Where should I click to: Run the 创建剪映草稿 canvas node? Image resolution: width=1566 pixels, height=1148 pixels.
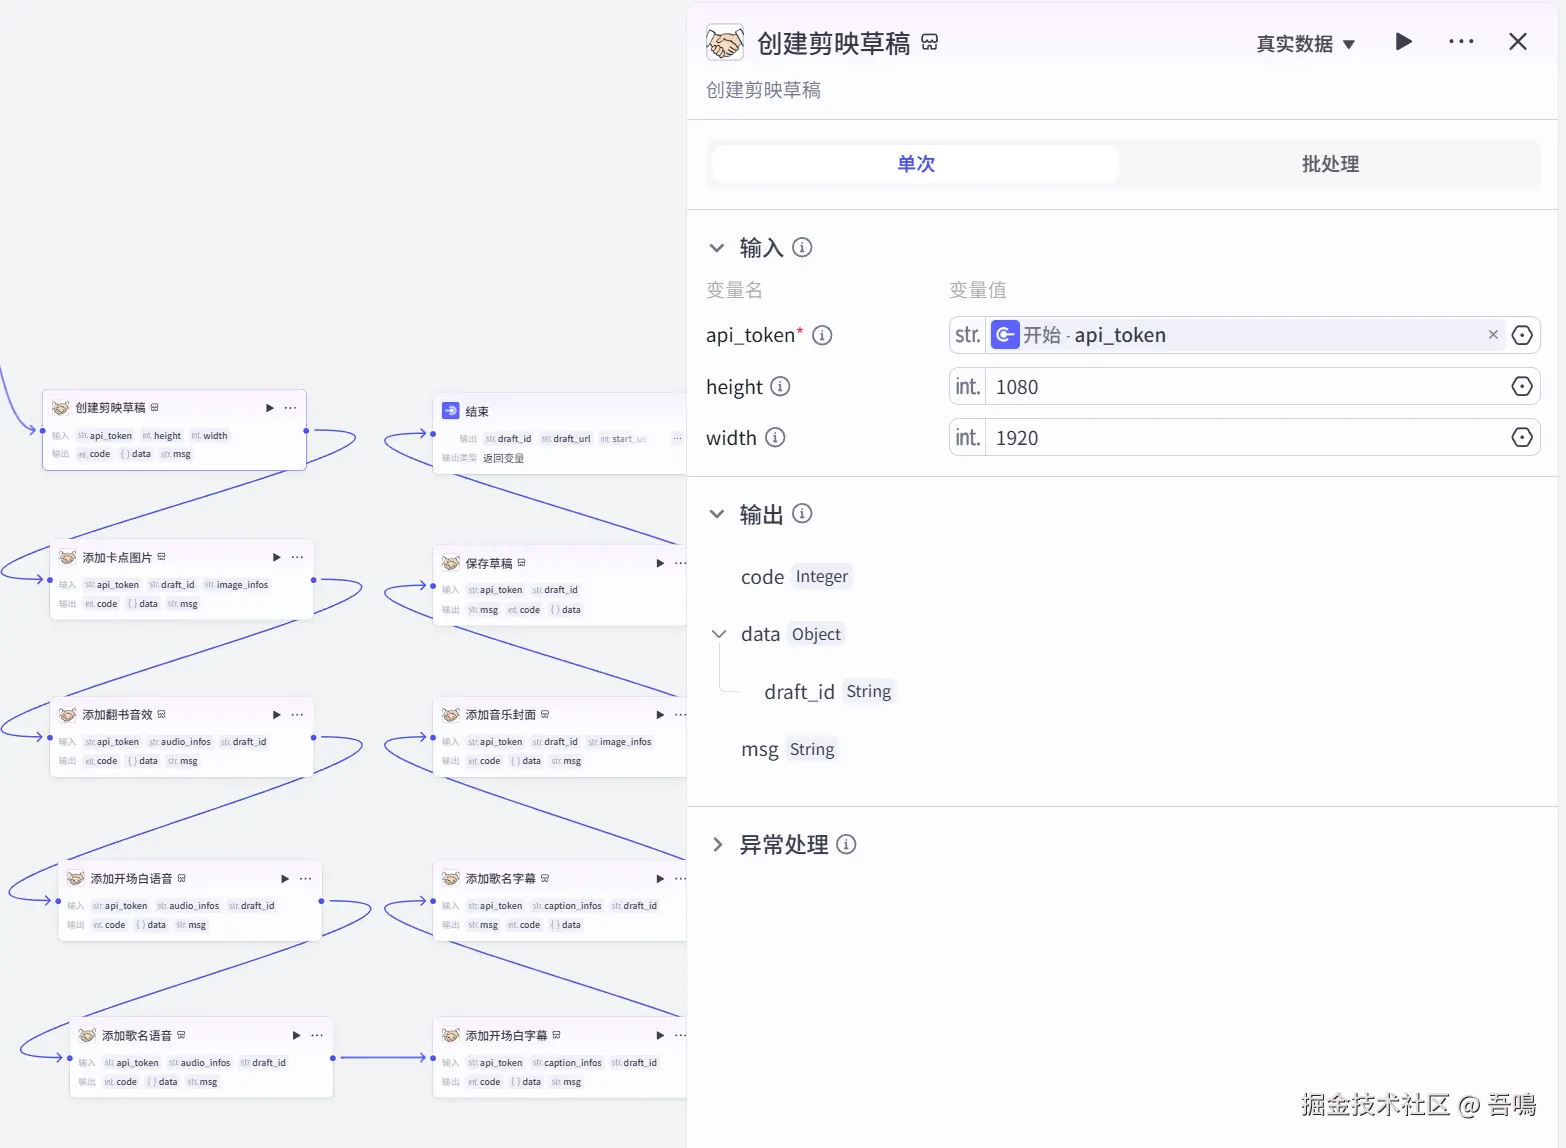[x=269, y=408]
